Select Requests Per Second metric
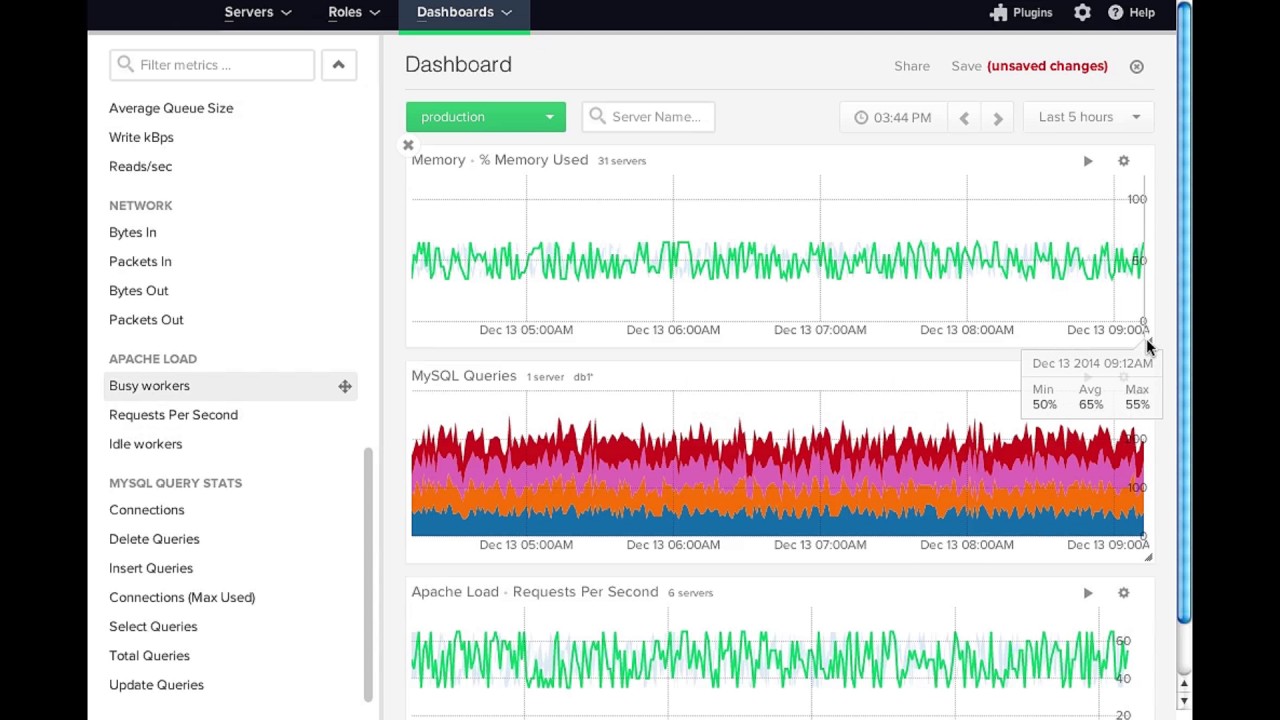1280x720 pixels. coord(173,414)
